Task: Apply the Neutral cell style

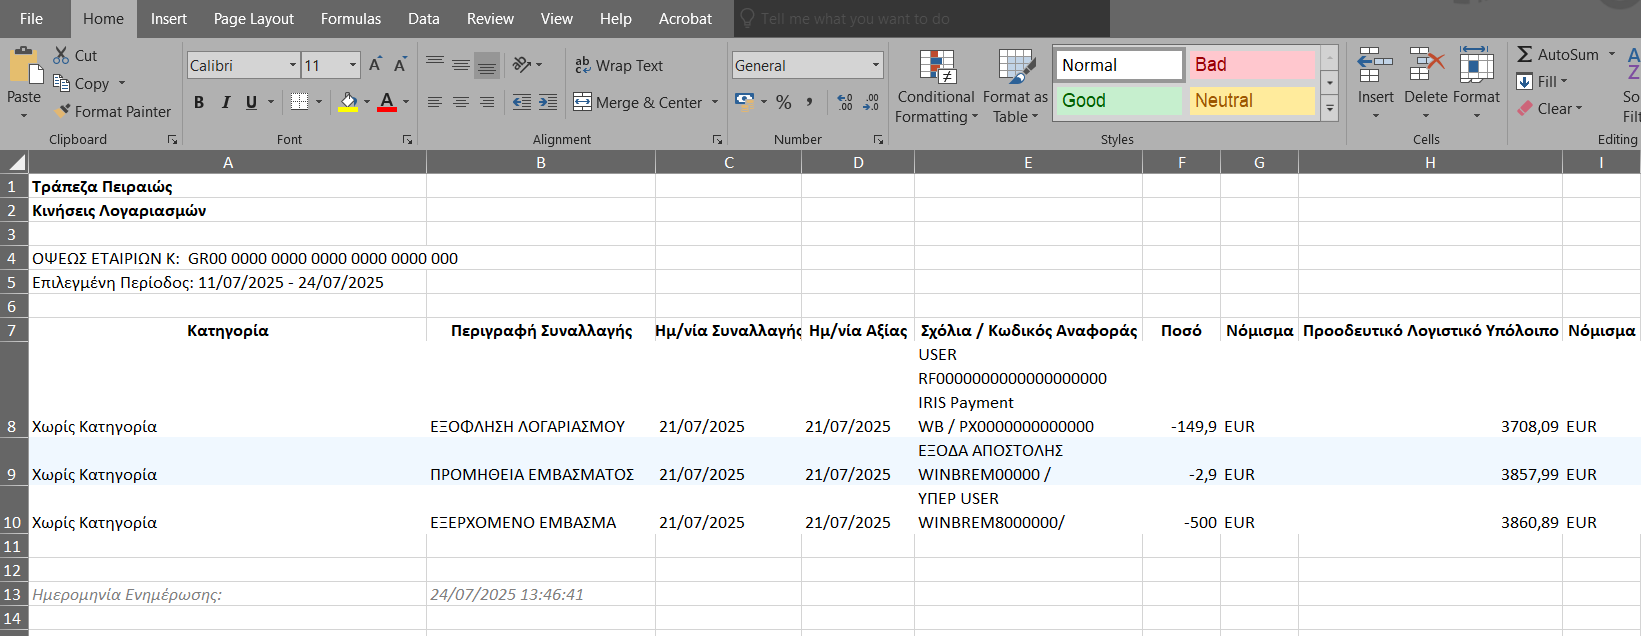Action: coord(1252,101)
